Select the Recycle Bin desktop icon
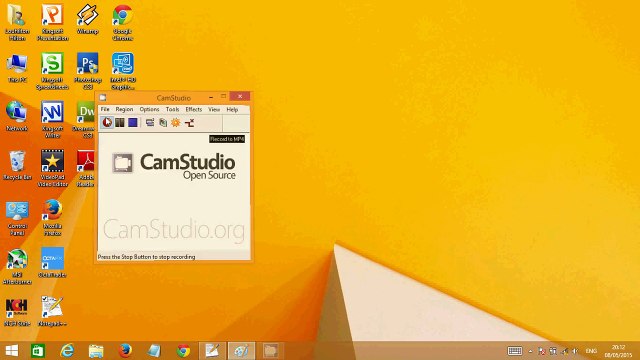The width and height of the screenshot is (640, 360). pos(17,165)
